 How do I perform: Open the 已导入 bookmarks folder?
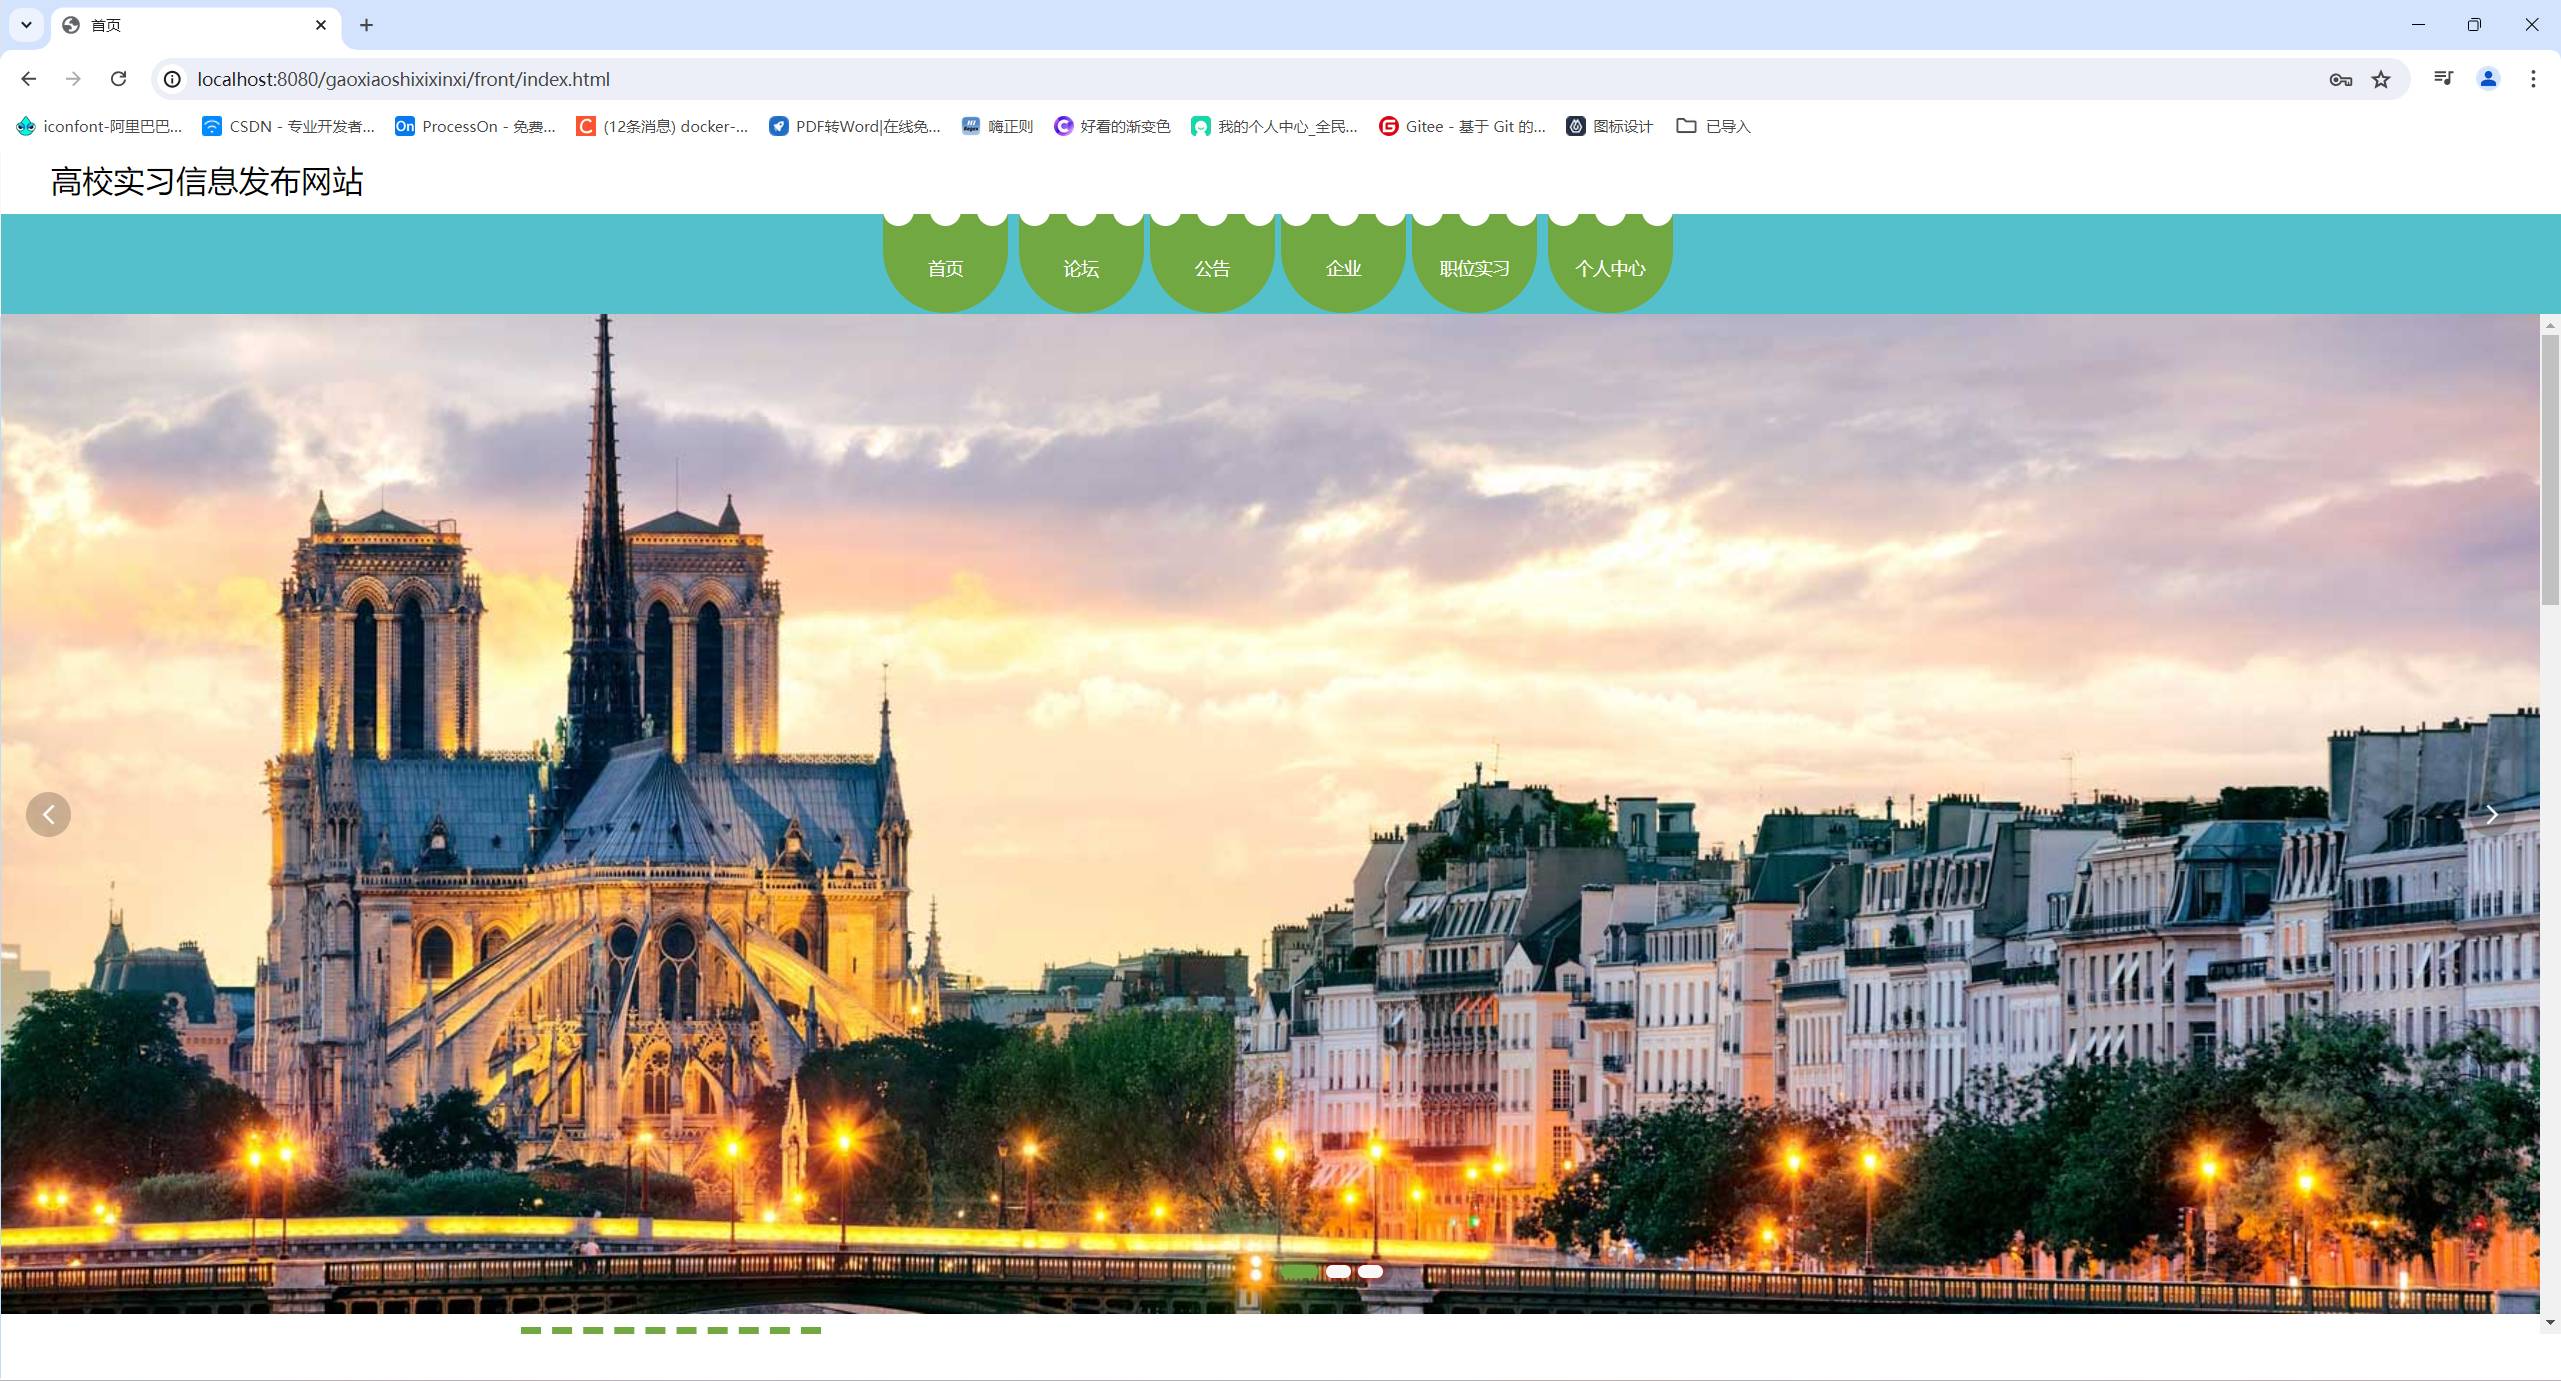tap(1713, 126)
